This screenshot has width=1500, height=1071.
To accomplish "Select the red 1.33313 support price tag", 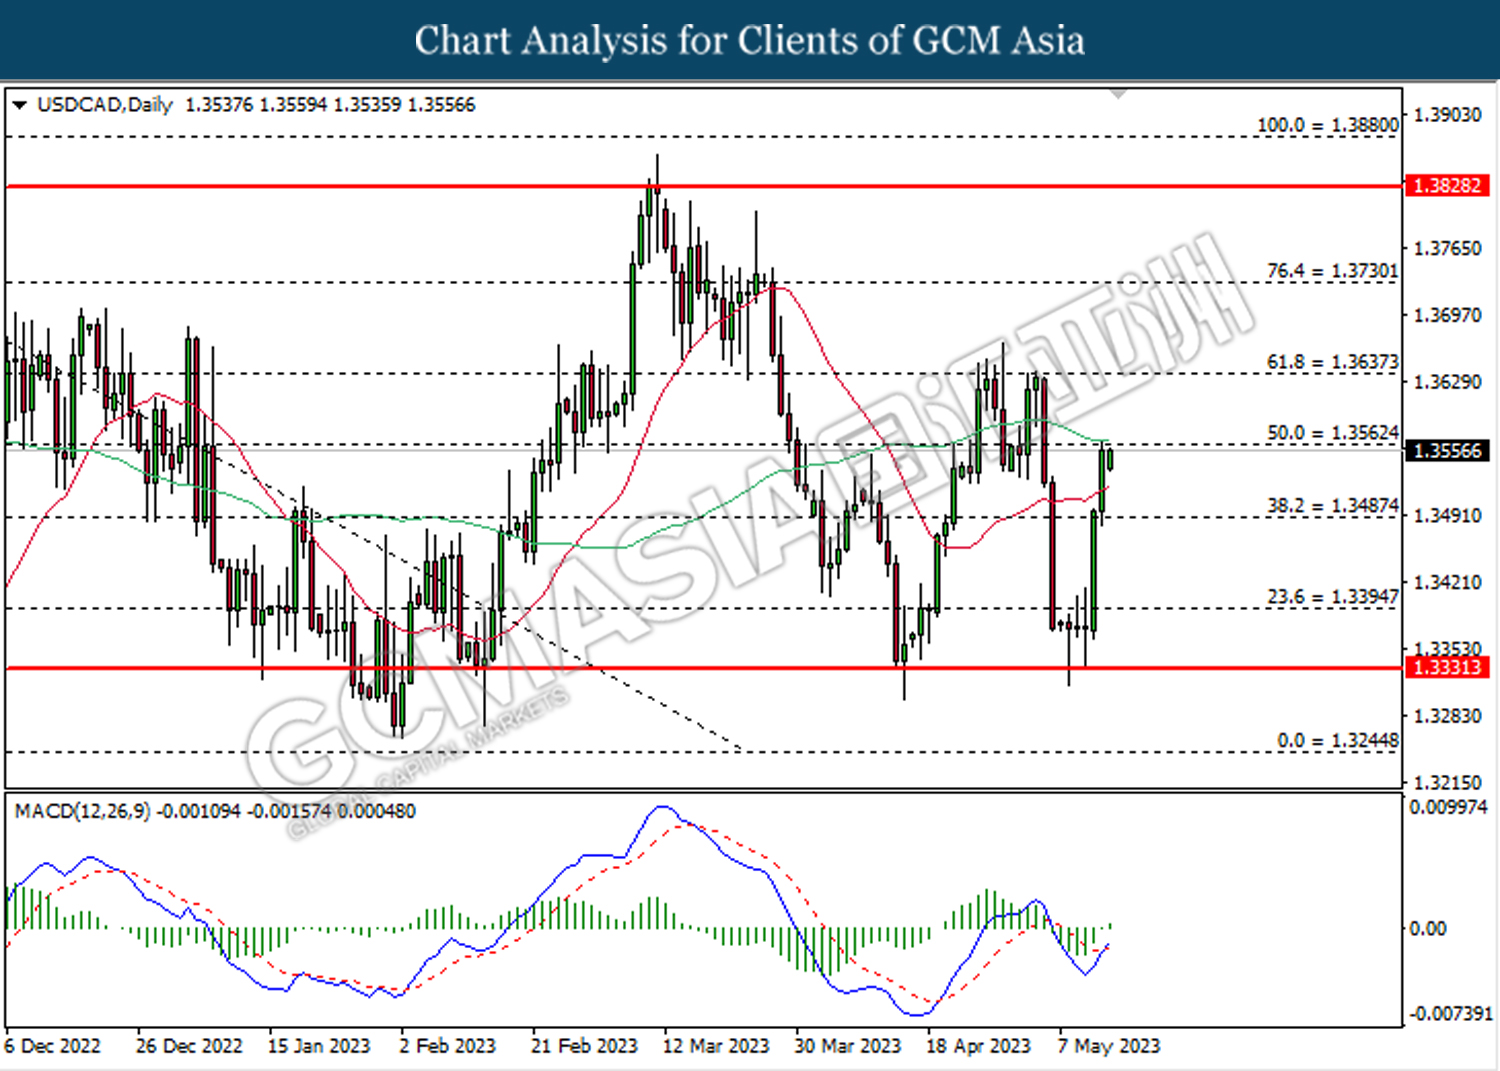I will tap(1447, 667).
